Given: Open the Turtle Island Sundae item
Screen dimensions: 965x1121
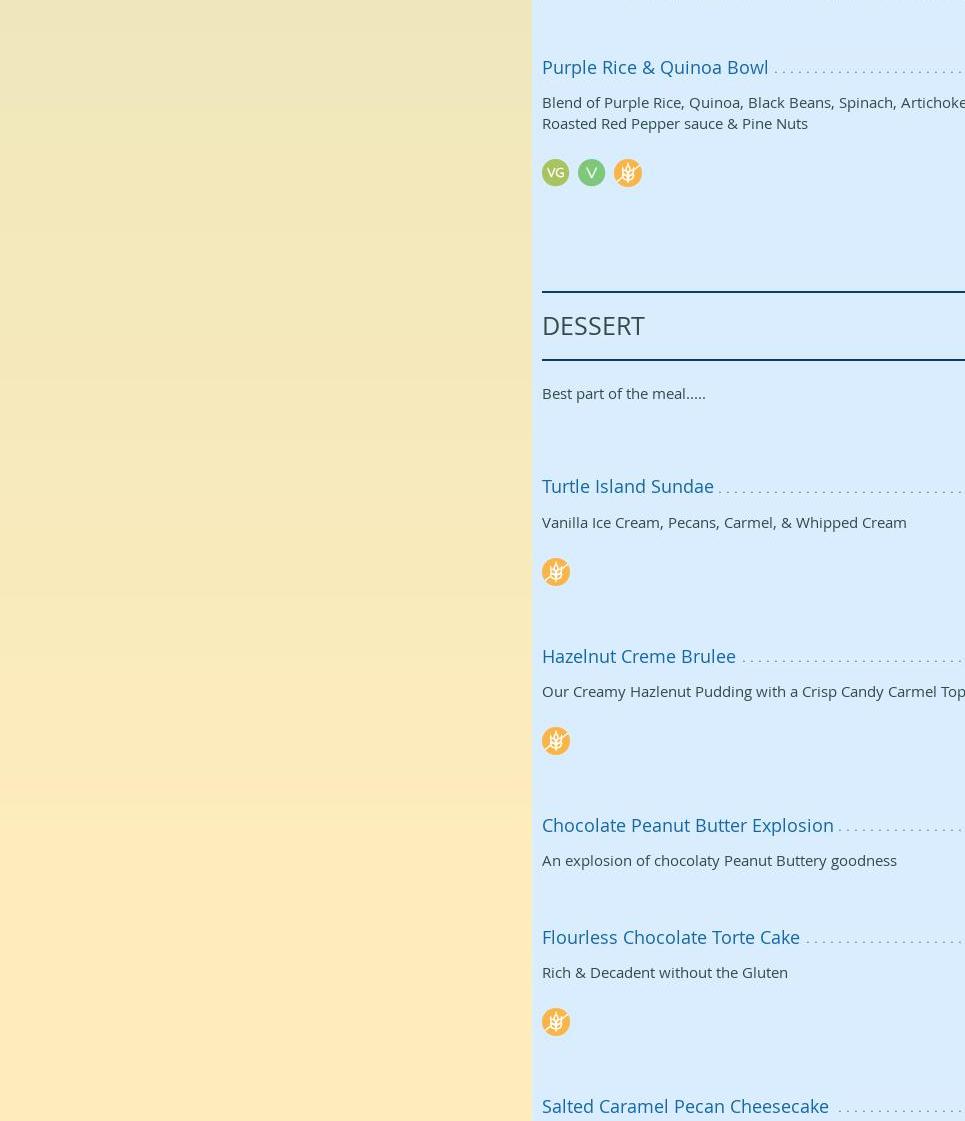Looking at the screenshot, I should point(628,486).
